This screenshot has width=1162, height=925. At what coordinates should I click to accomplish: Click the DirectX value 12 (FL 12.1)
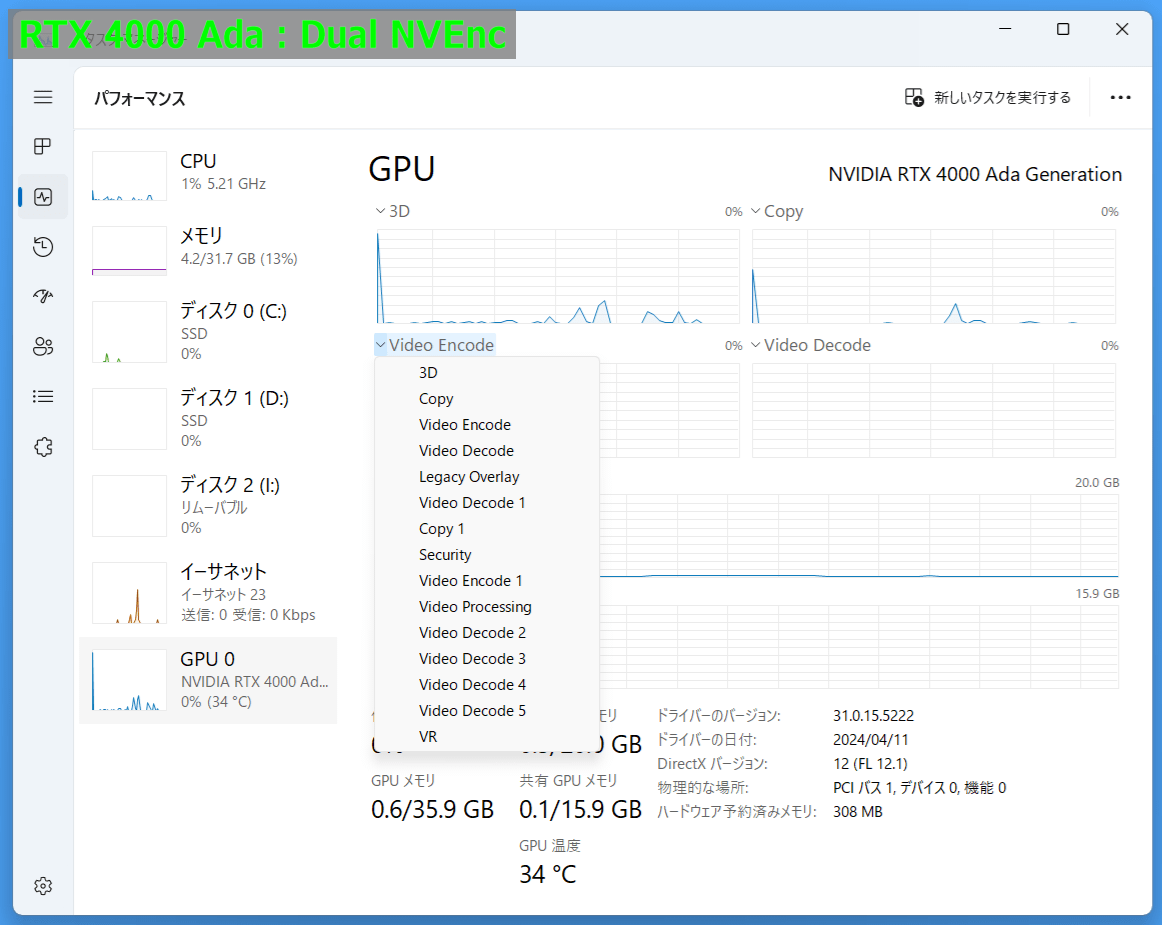tap(869, 763)
